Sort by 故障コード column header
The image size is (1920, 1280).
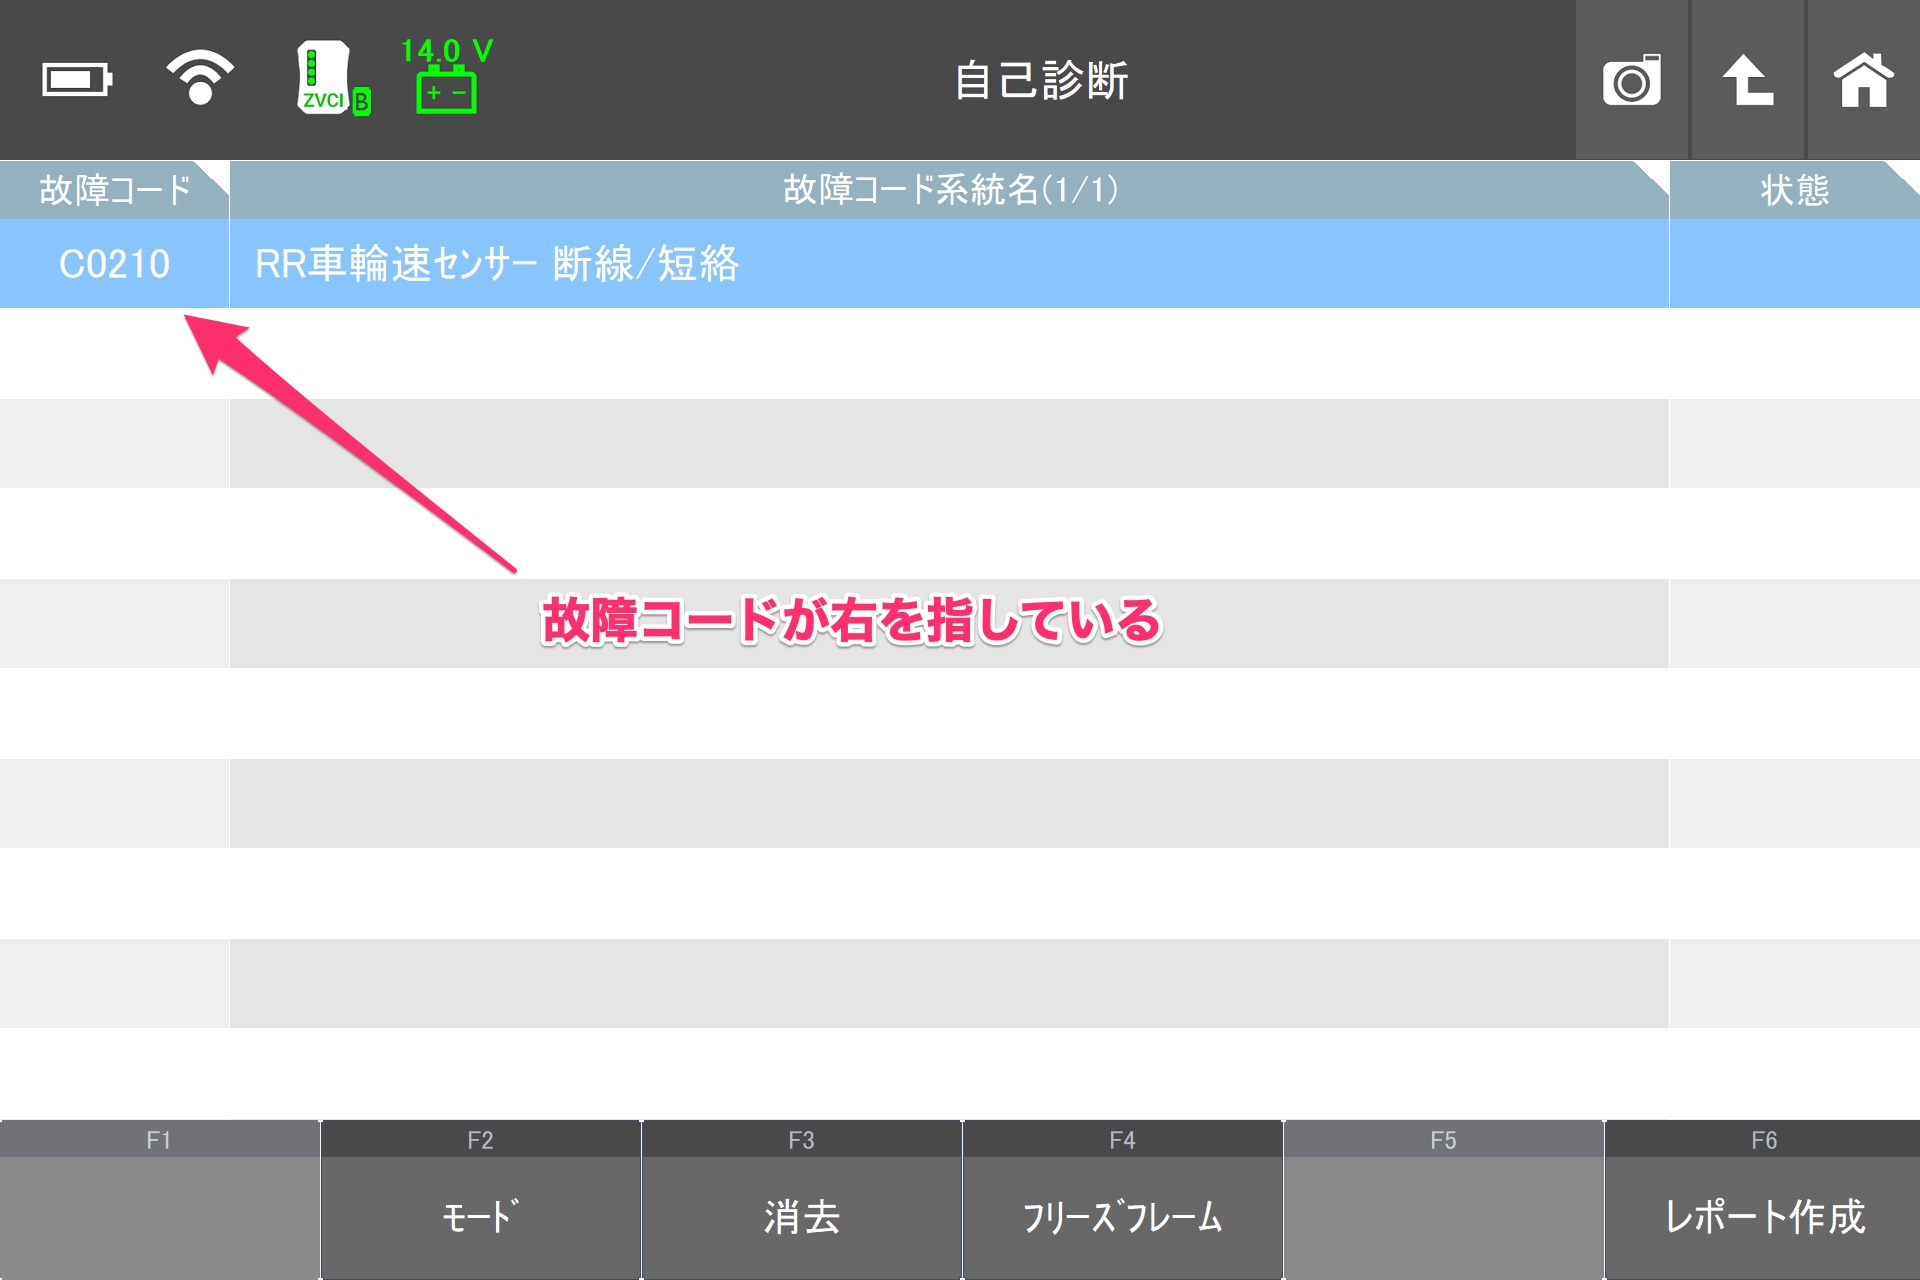(114, 190)
